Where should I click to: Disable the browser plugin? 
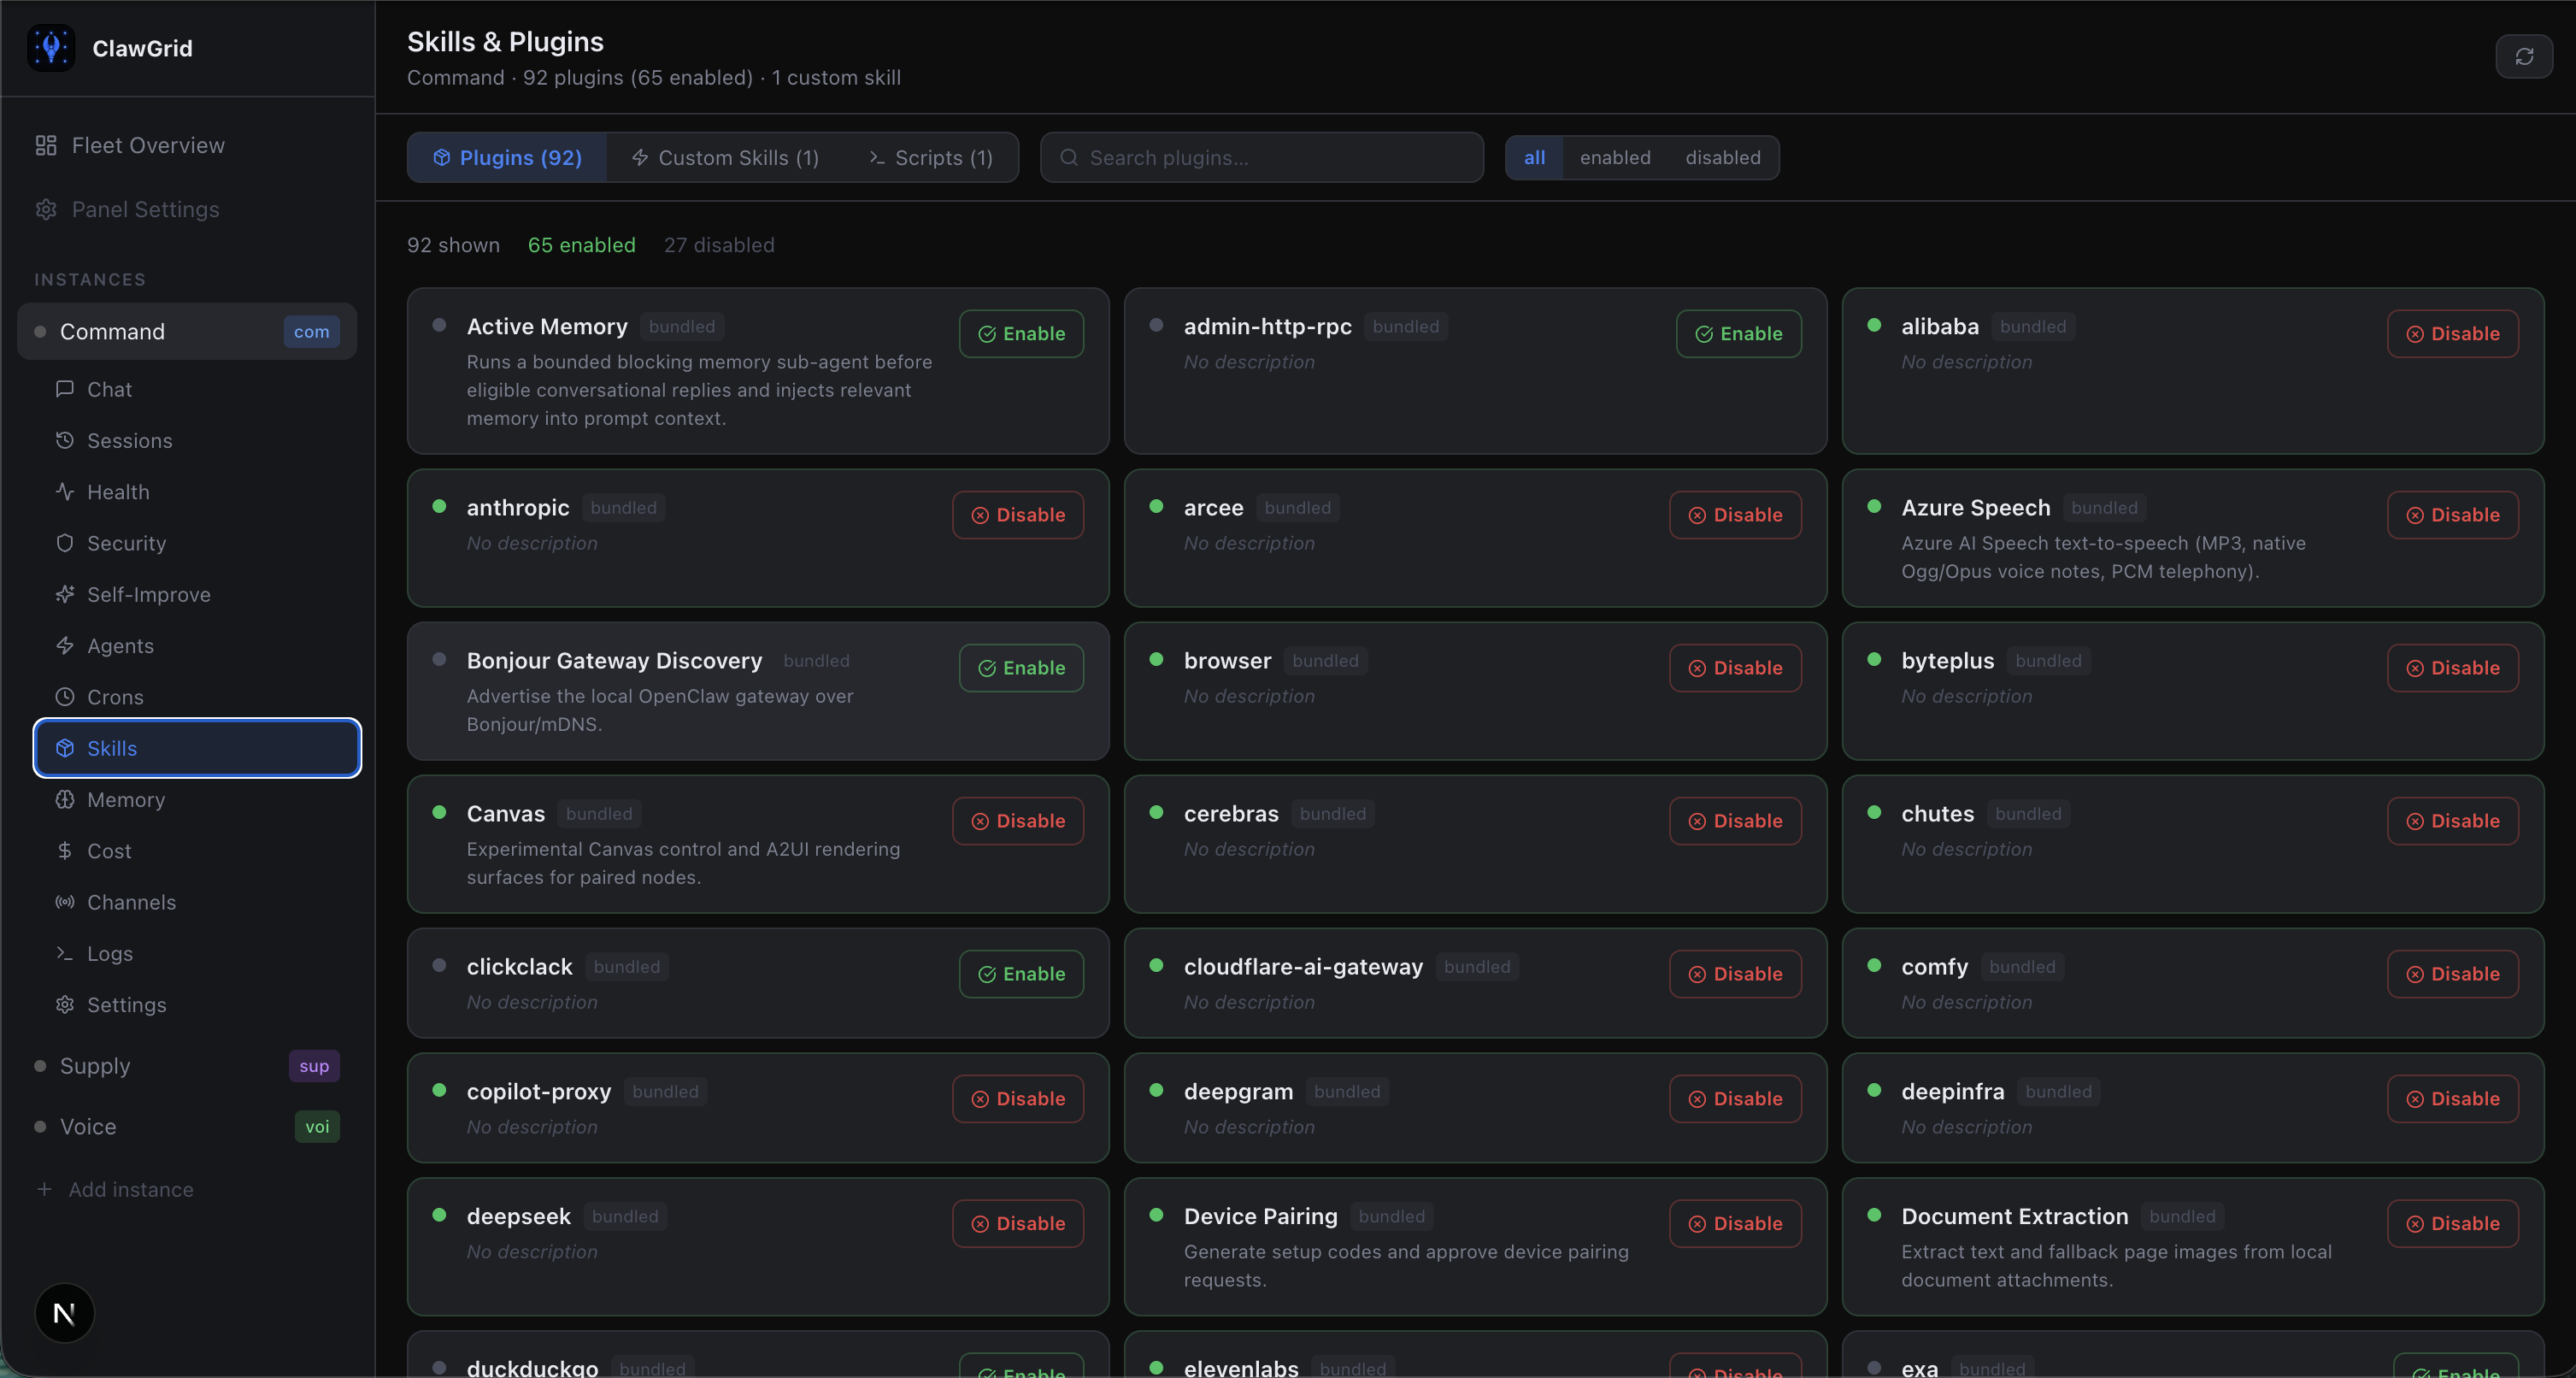pyautogui.click(x=1735, y=668)
